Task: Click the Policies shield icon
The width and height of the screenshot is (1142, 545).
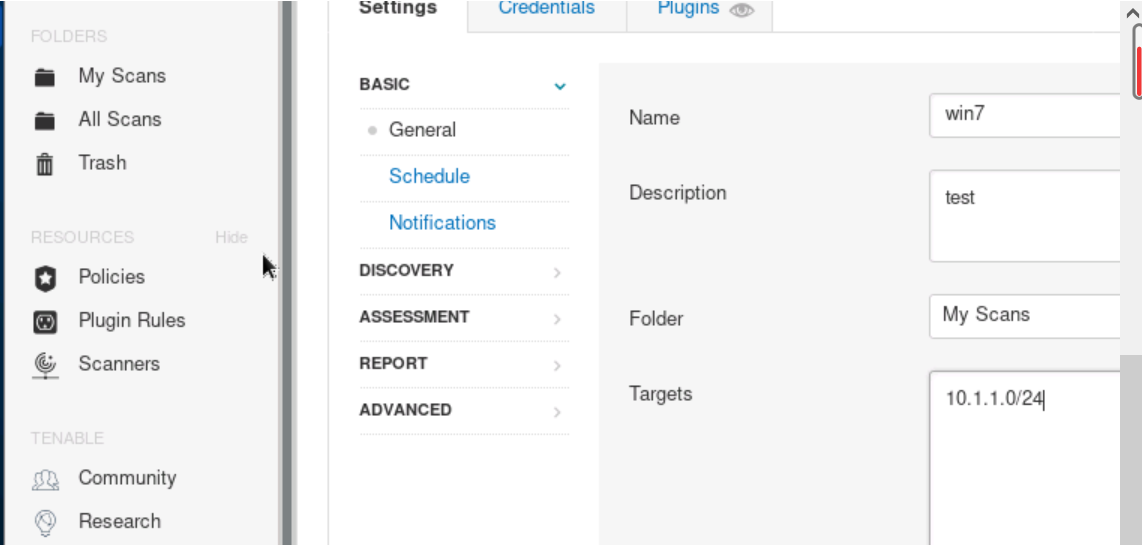Action: click(45, 278)
